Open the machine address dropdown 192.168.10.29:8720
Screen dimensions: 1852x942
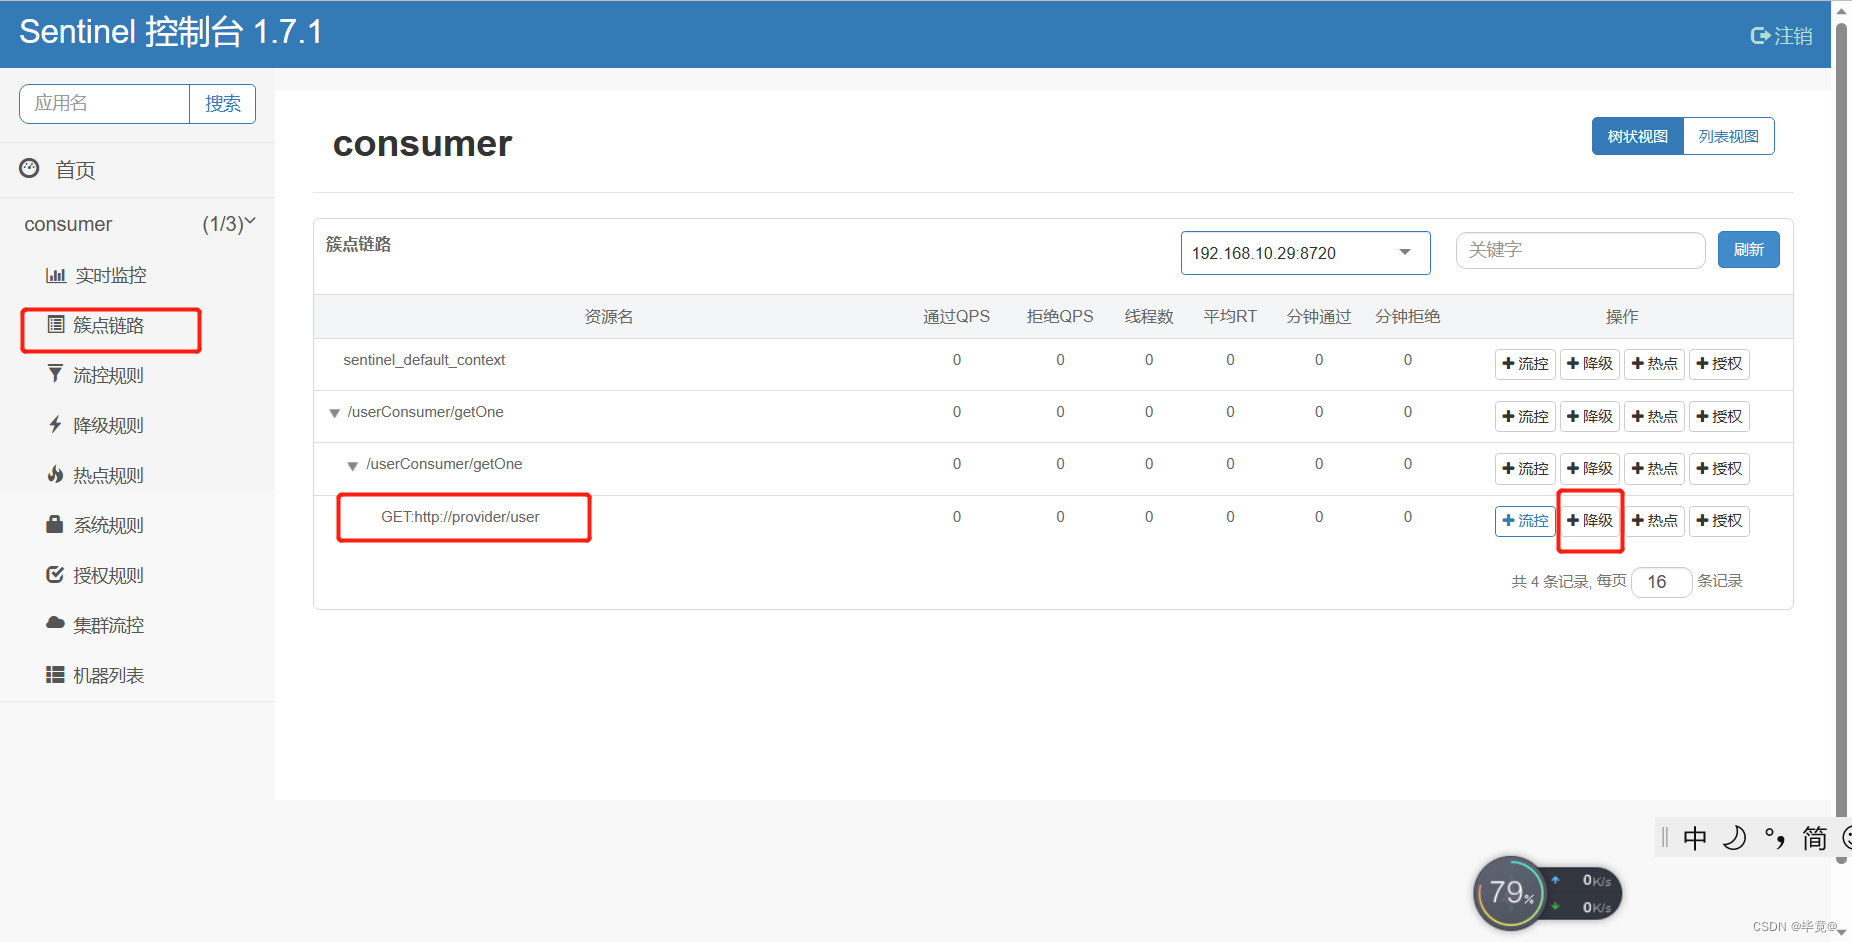[x=1305, y=253]
